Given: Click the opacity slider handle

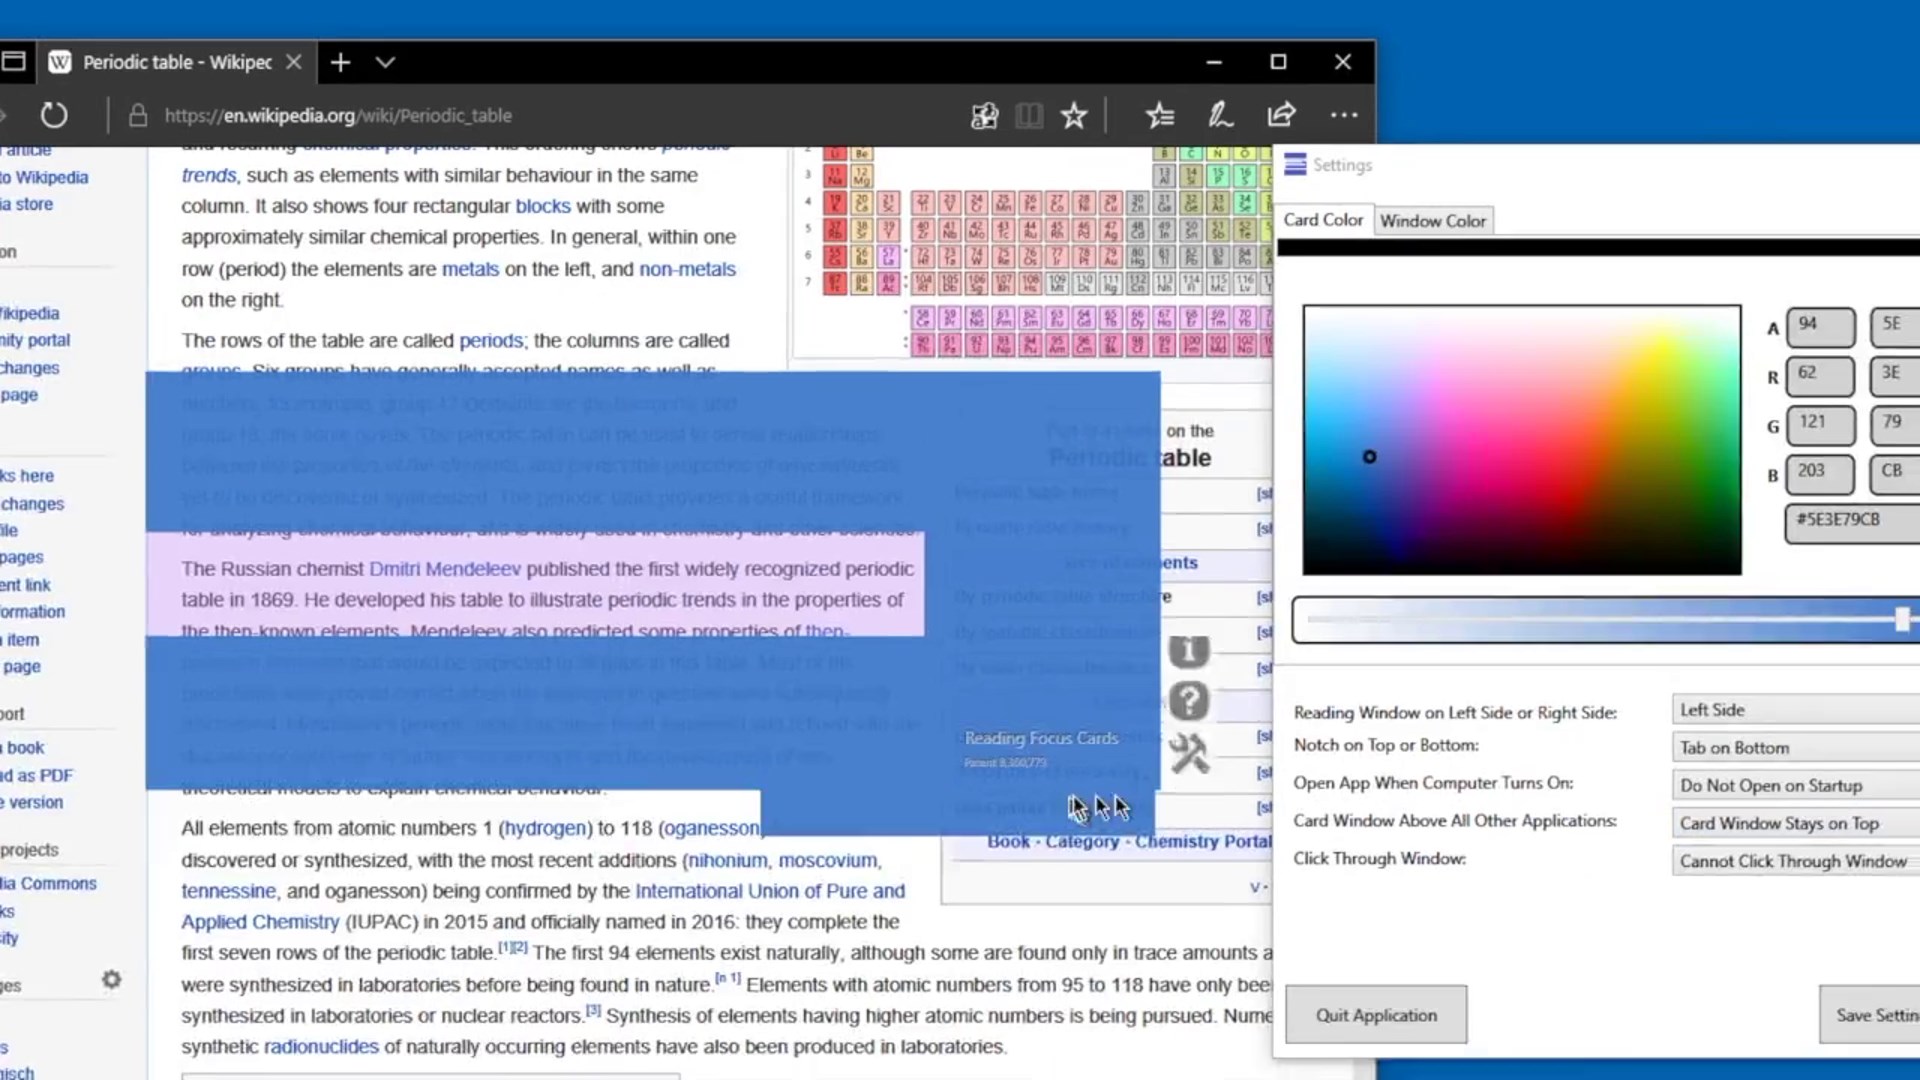Looking at the screenshot, I should [x=1902, y=619].
